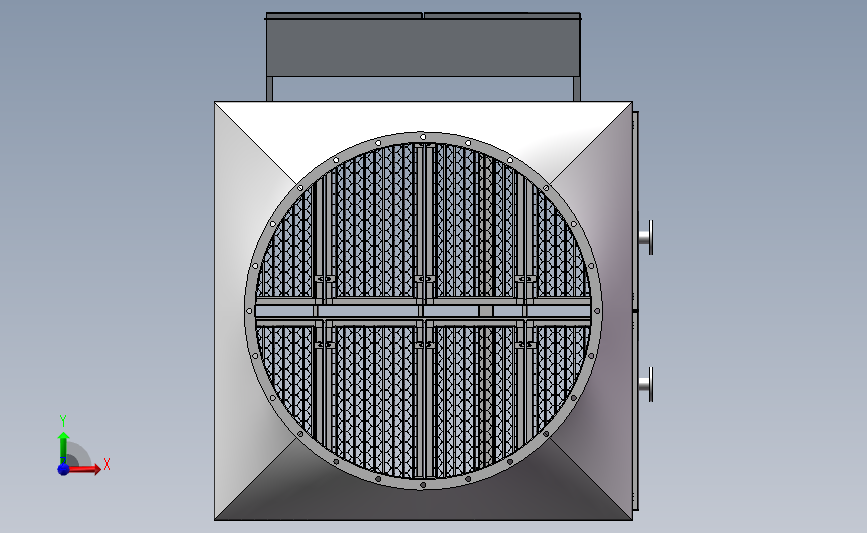Click the red X axis arrow
The width and height of the screenshot is (867, 533).
coord(83,469)
